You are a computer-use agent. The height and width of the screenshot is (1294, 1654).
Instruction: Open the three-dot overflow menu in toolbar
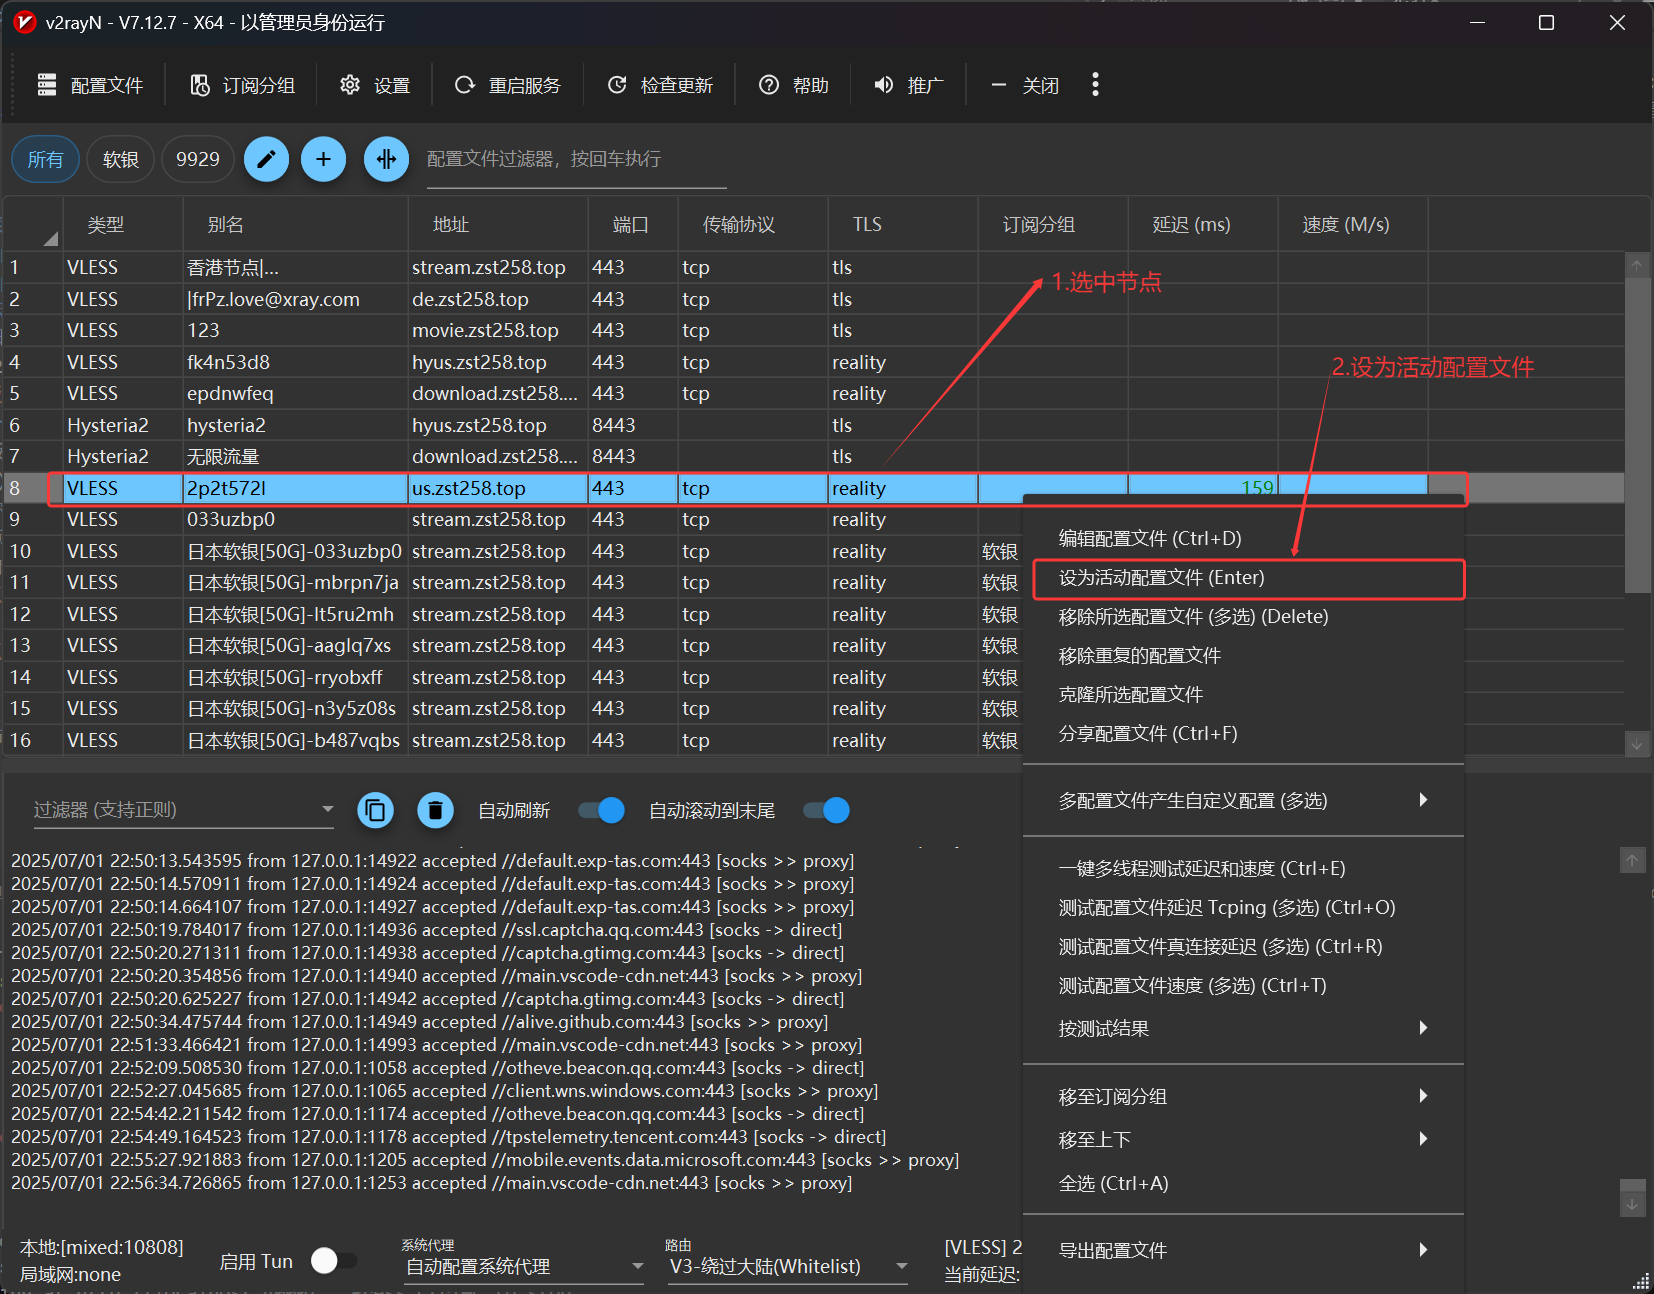click(x=1095, y=85)
